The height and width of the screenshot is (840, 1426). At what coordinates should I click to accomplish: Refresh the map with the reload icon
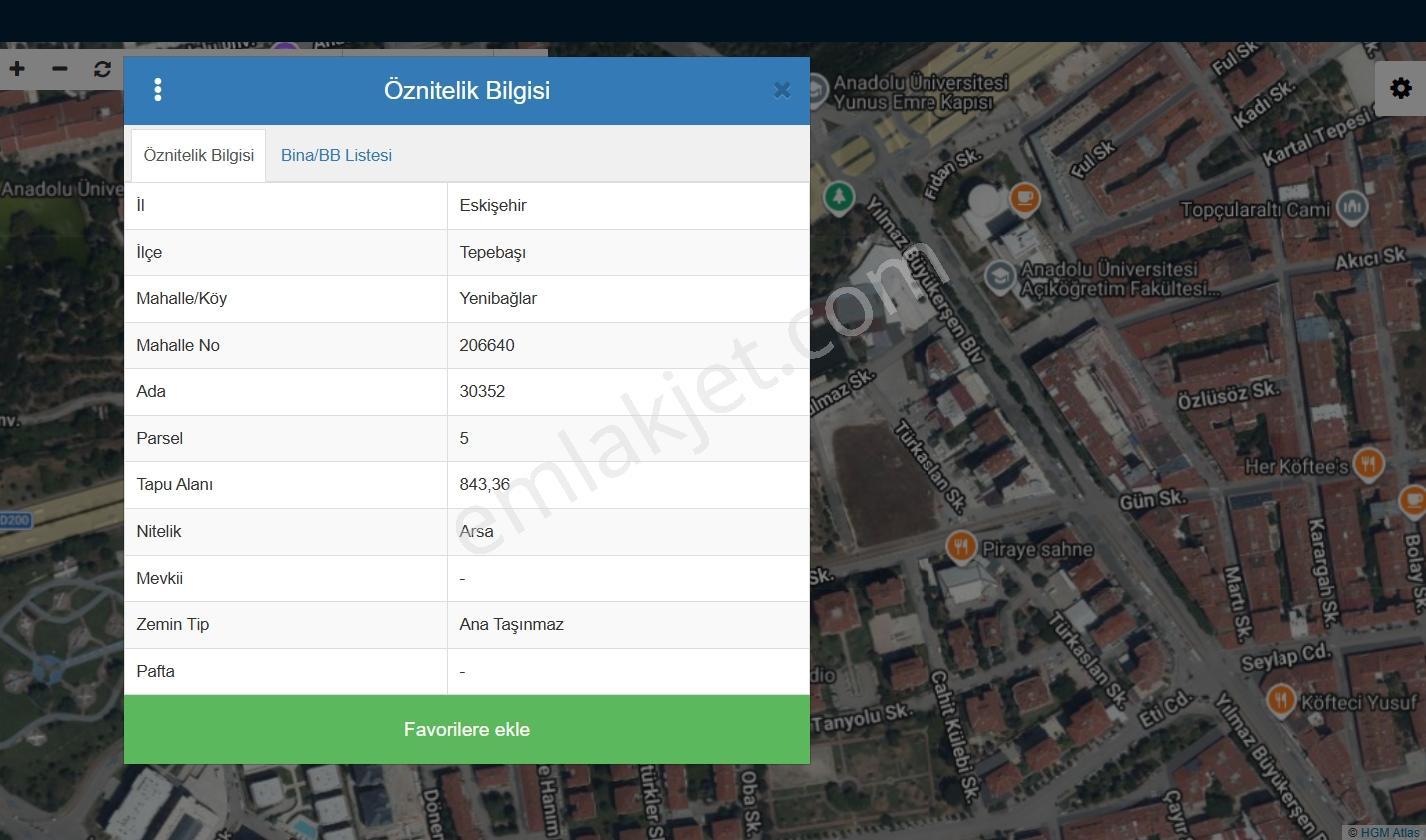point(102,69)
